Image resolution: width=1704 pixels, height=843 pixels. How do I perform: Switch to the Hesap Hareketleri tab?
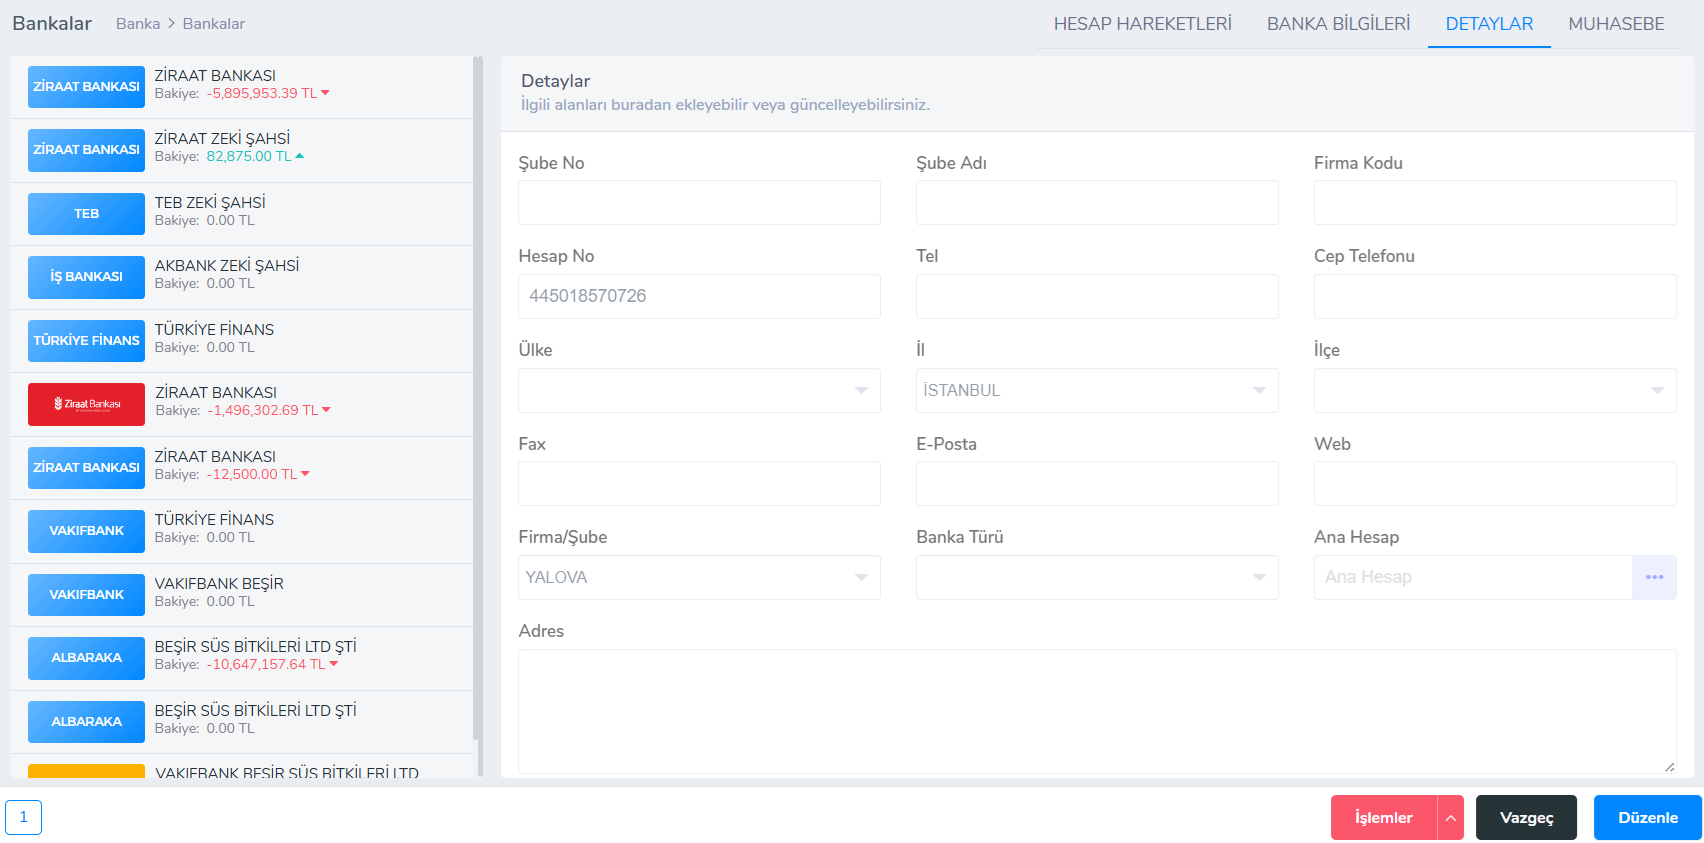coord(1142,24)
